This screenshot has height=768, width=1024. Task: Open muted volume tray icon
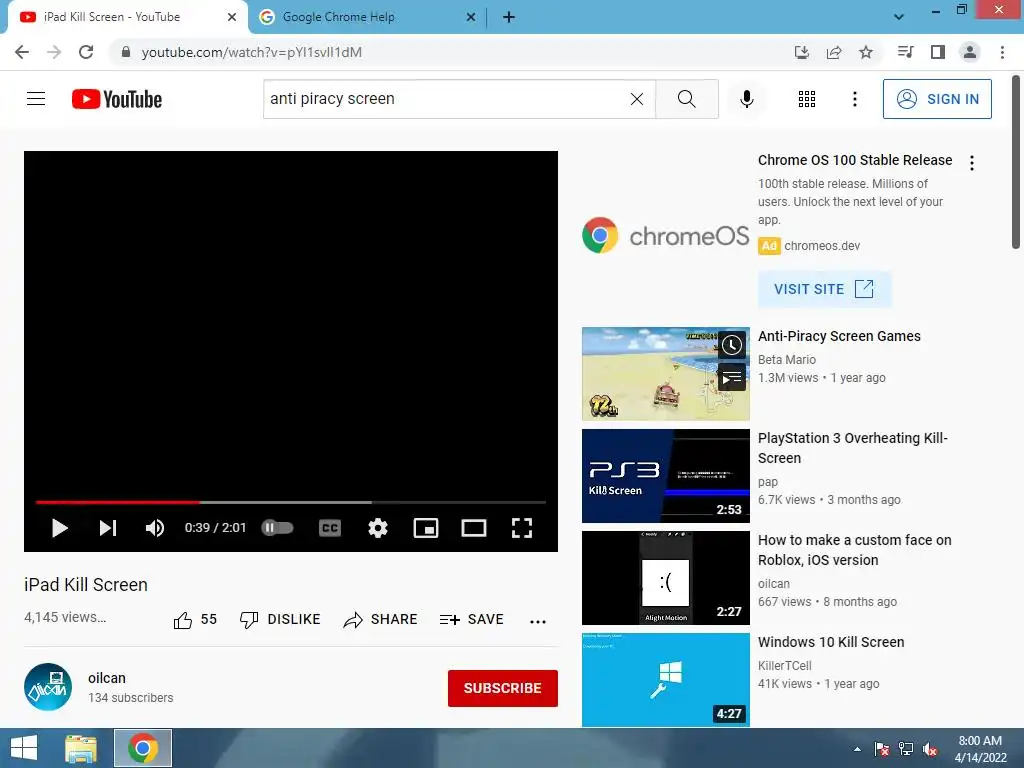(x=930, y=749)
